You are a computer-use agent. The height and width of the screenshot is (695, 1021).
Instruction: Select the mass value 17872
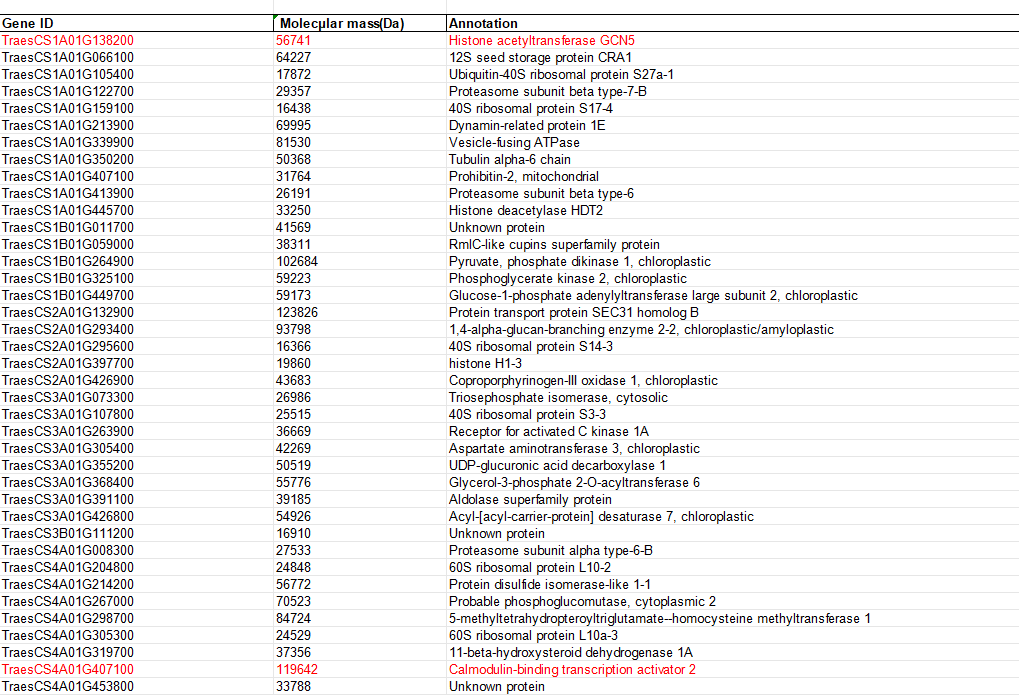[294, 74]
